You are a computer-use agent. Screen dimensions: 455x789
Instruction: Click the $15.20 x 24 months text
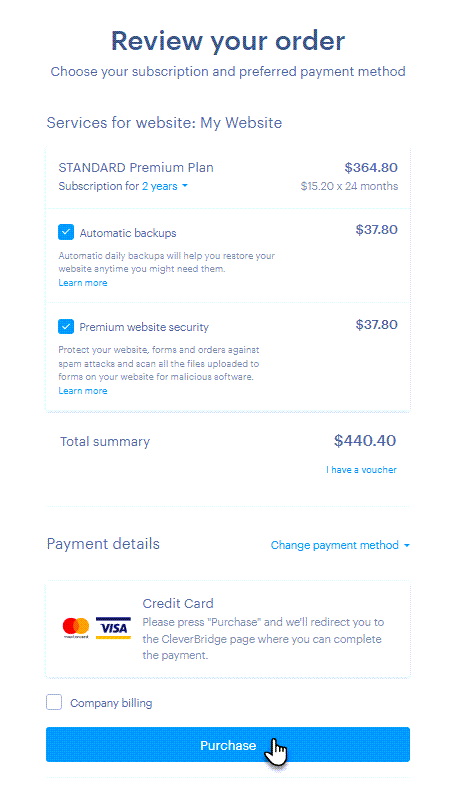[x=349, y=186]
